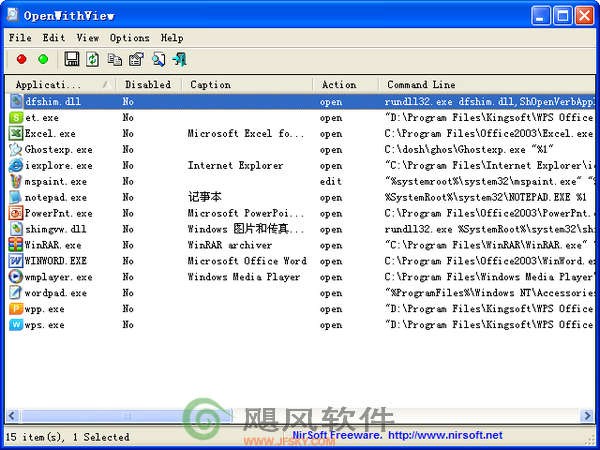This screenshot has width=600, height=450.
Task: Click the wmplayer.exe application icon
Action: pyautogui.click(x=16, y=277)
